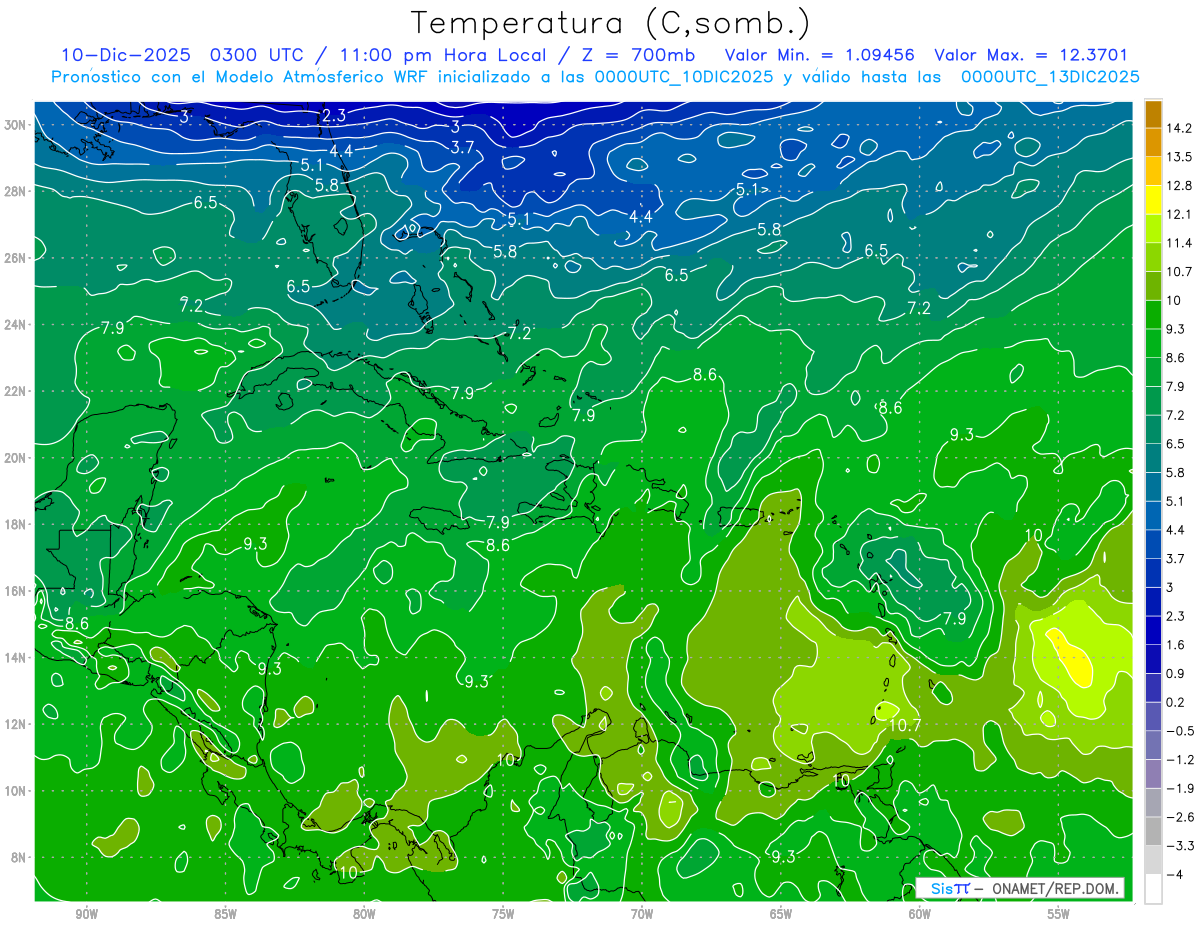Click the -2.6 value on the color scale
Image resolution: width=1200 pixels, height=927 pixels.
(x=1180, y=817)
